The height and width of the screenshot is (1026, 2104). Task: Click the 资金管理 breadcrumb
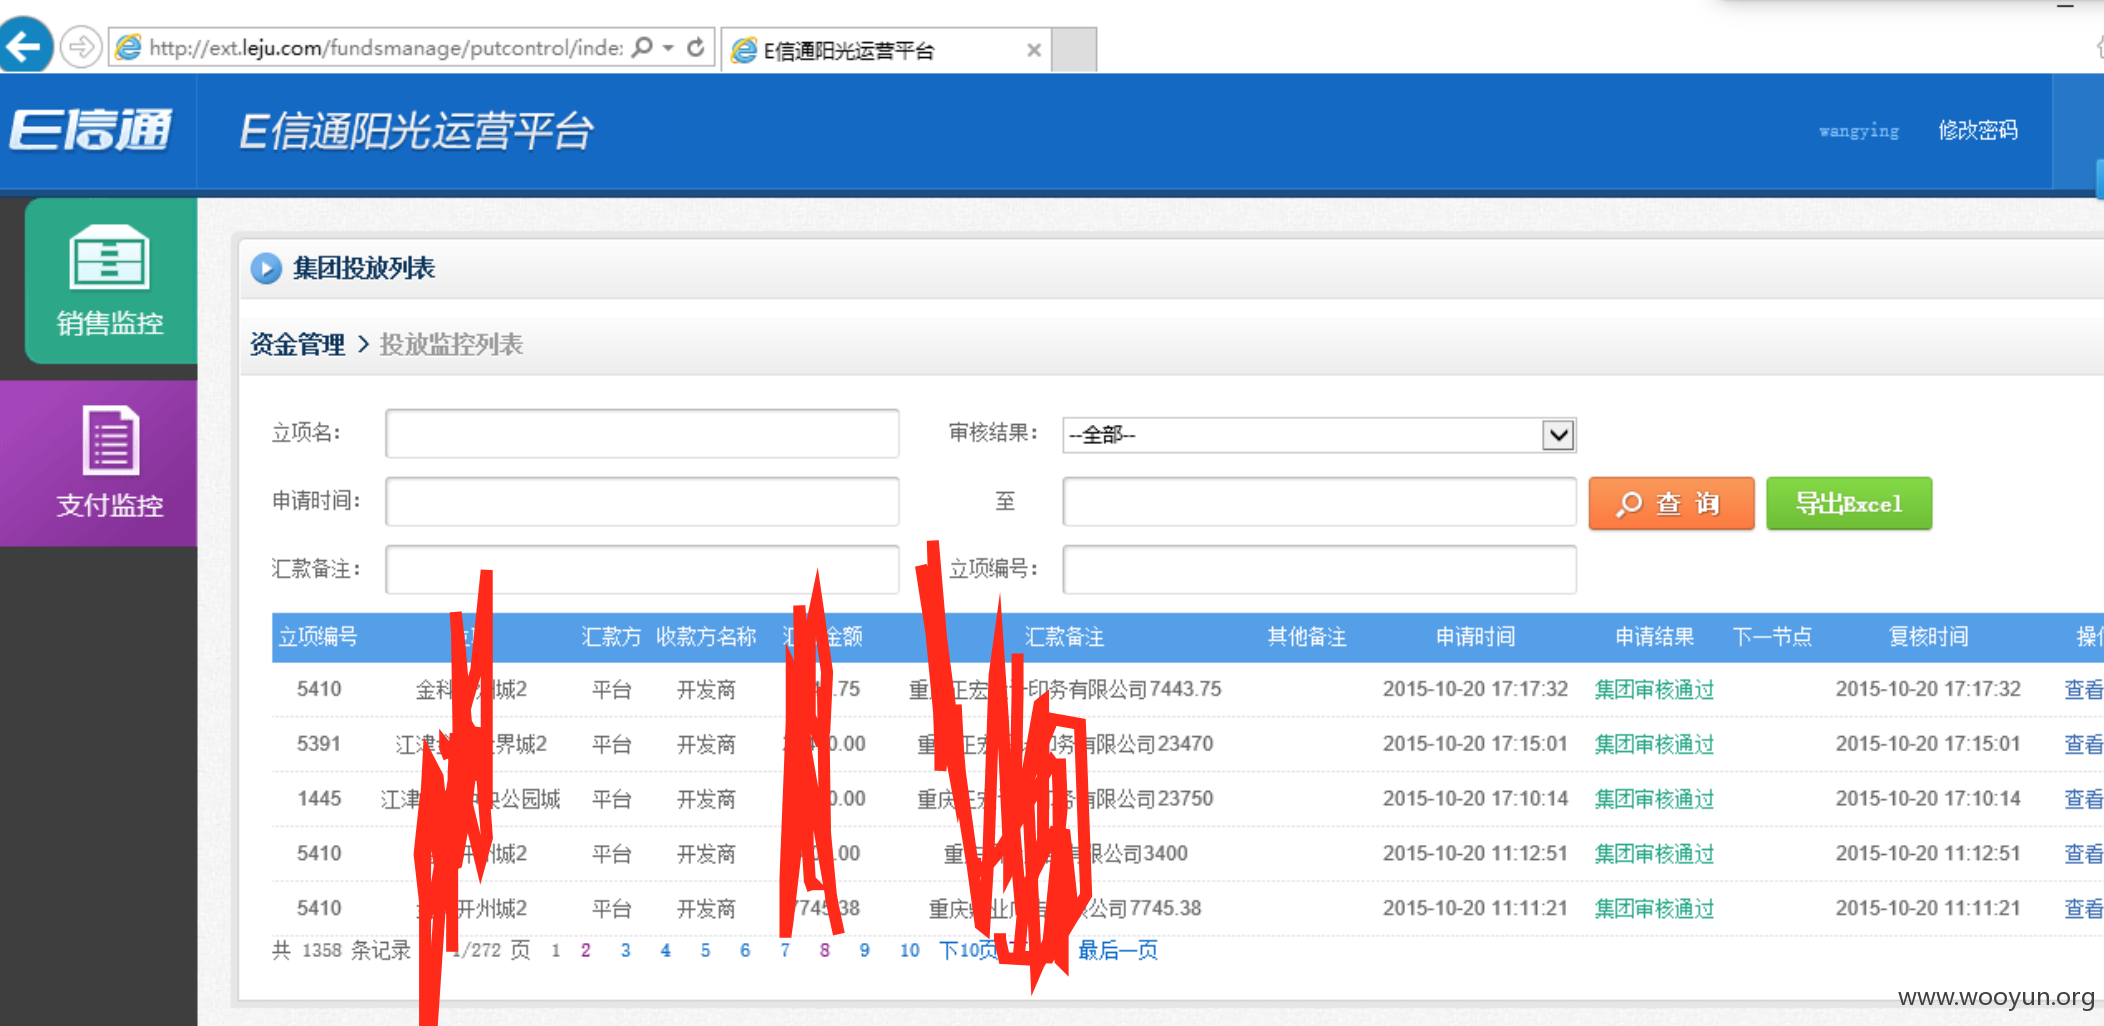pos(297,344)
